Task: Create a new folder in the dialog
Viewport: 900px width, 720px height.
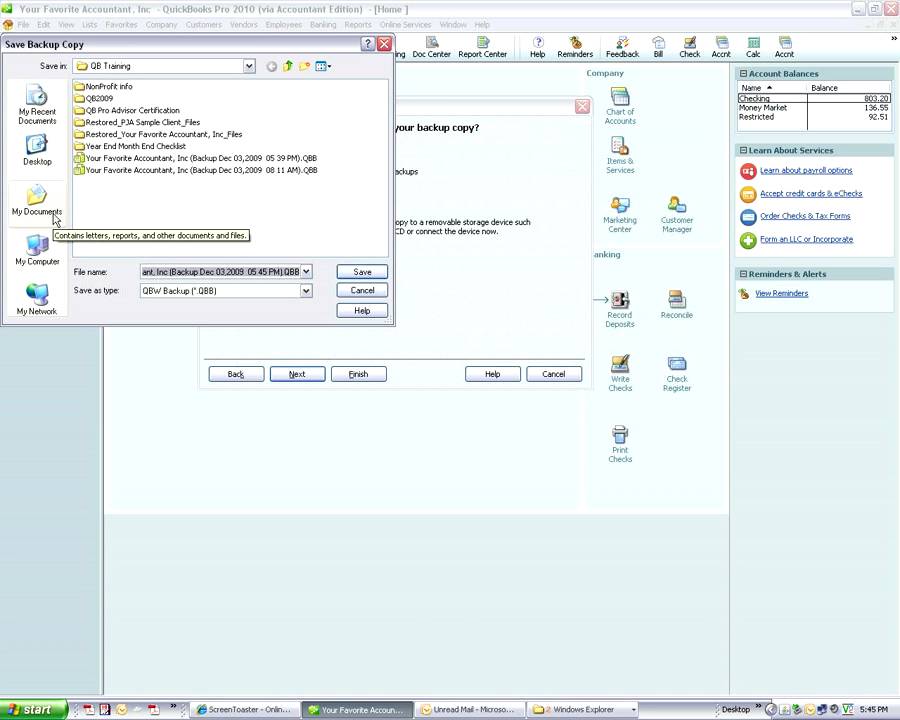Action: pos(304,66)
